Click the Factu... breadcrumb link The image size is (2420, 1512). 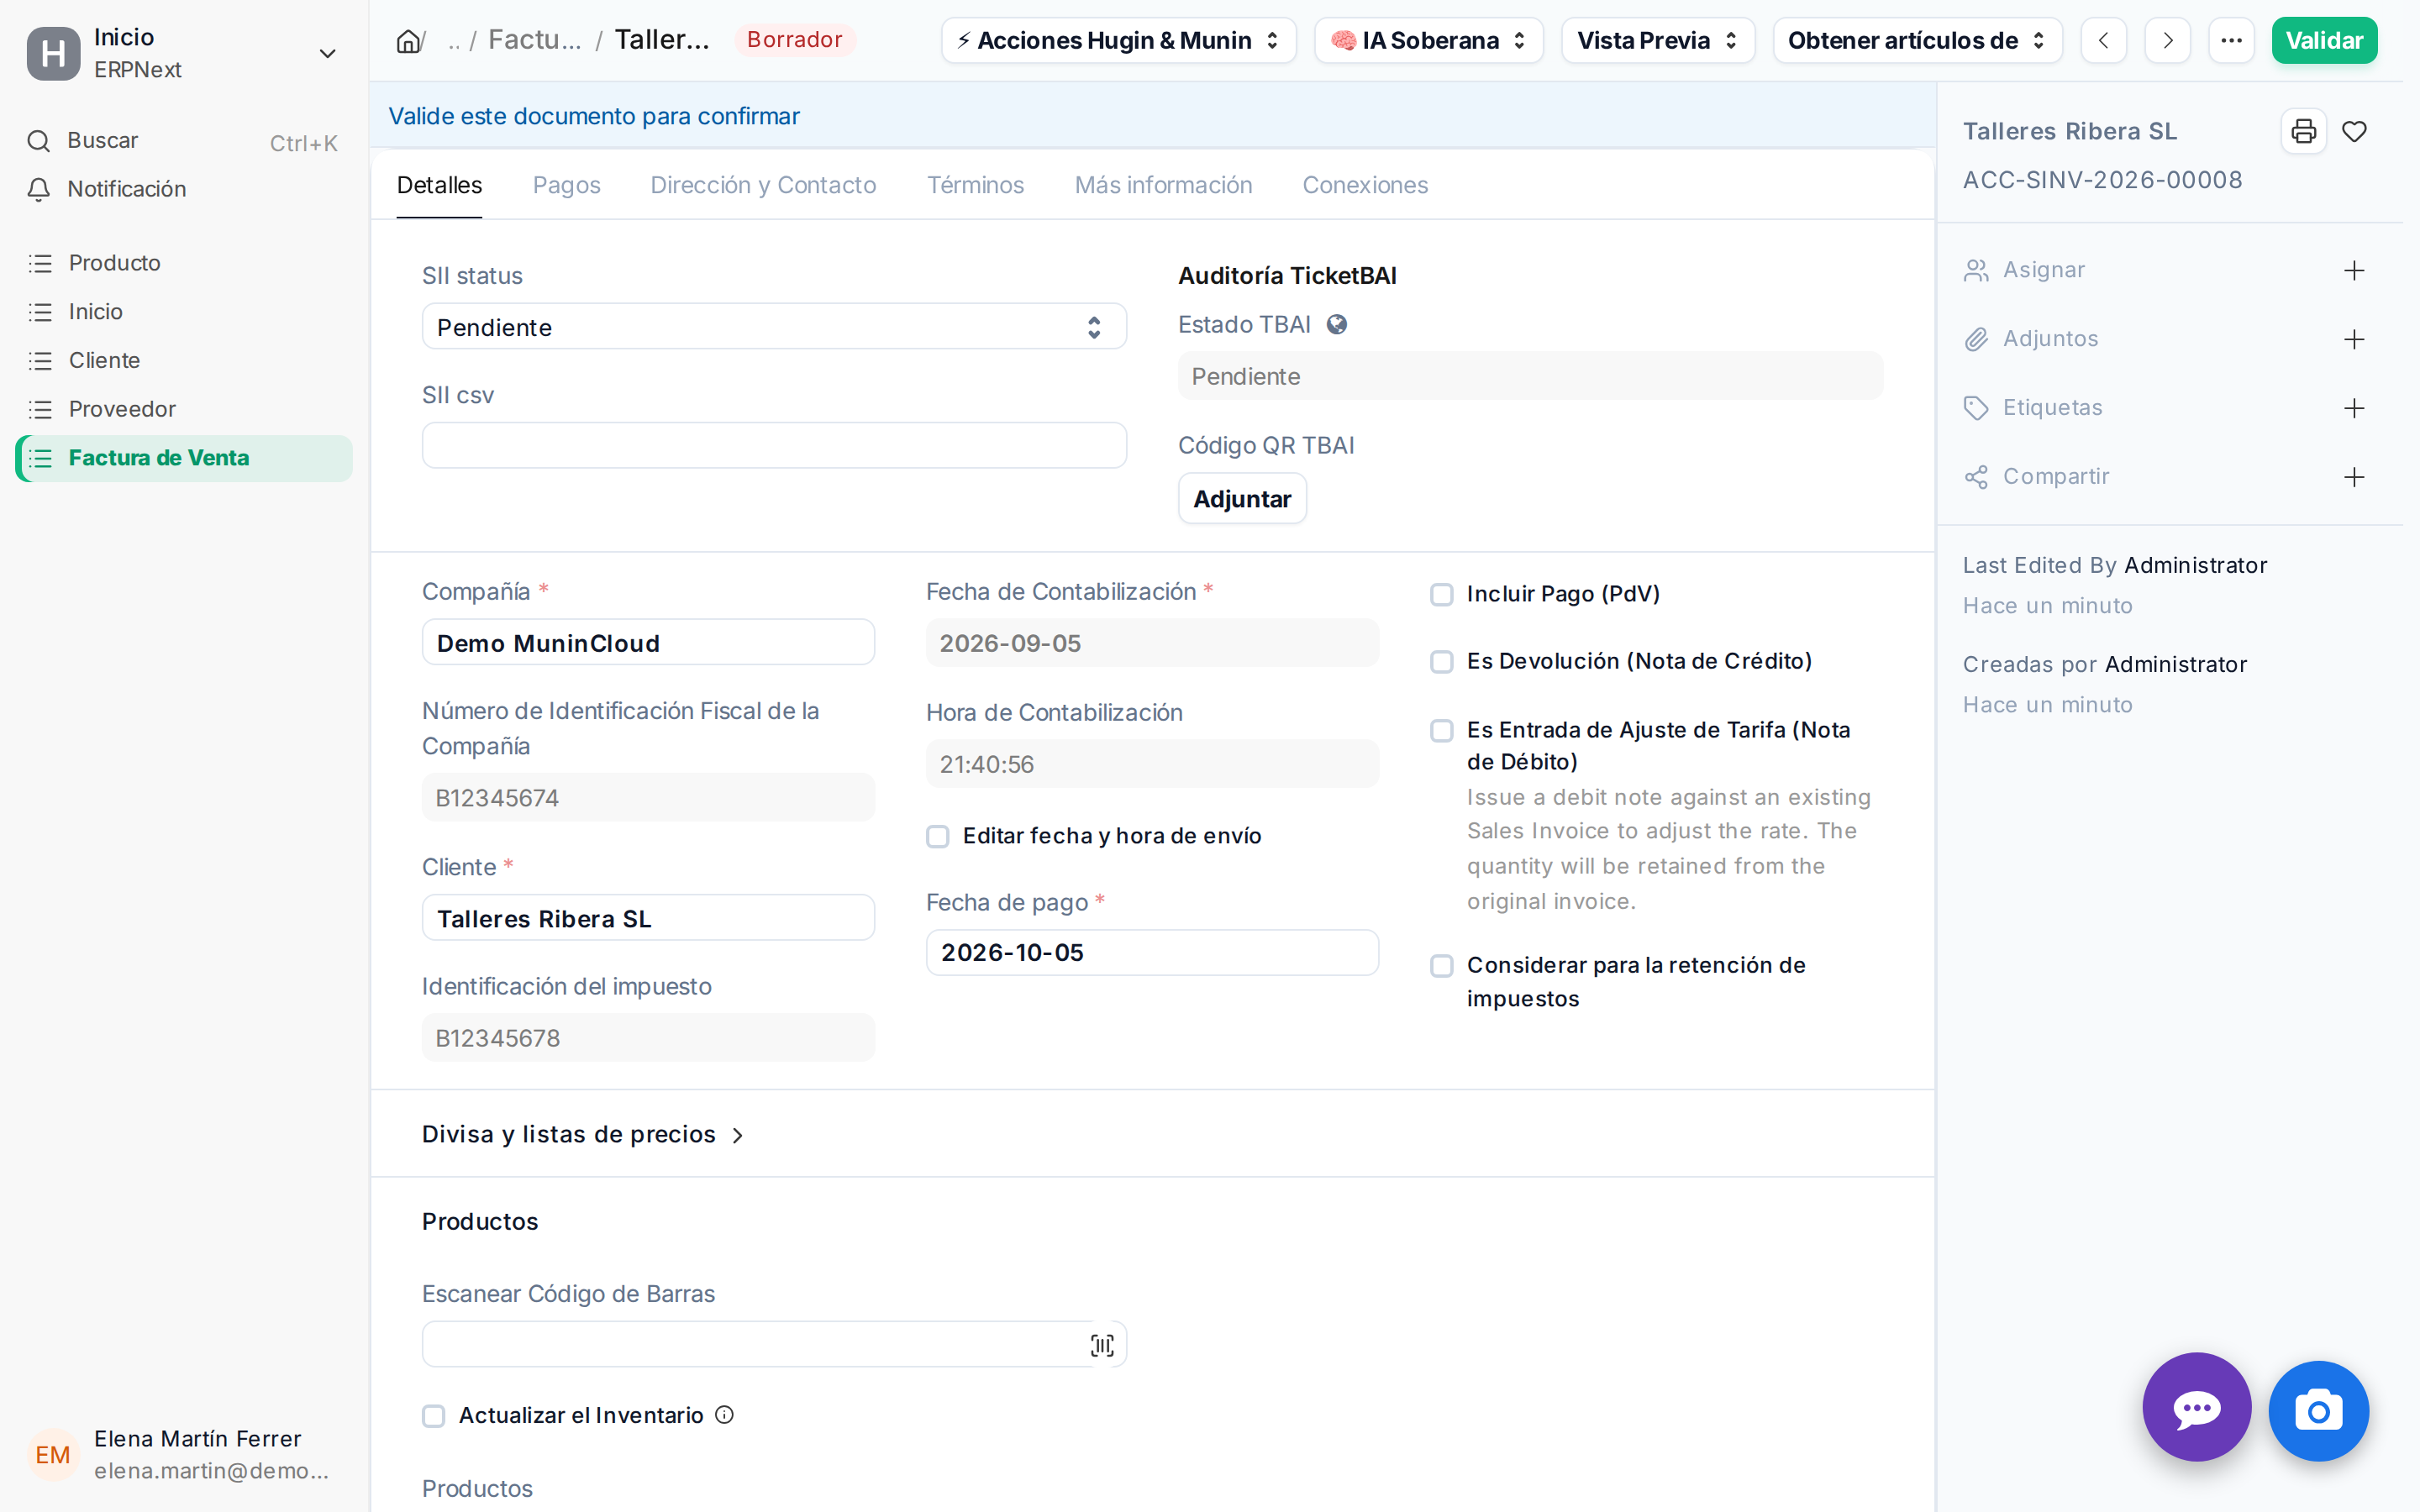tap(534, 40)
